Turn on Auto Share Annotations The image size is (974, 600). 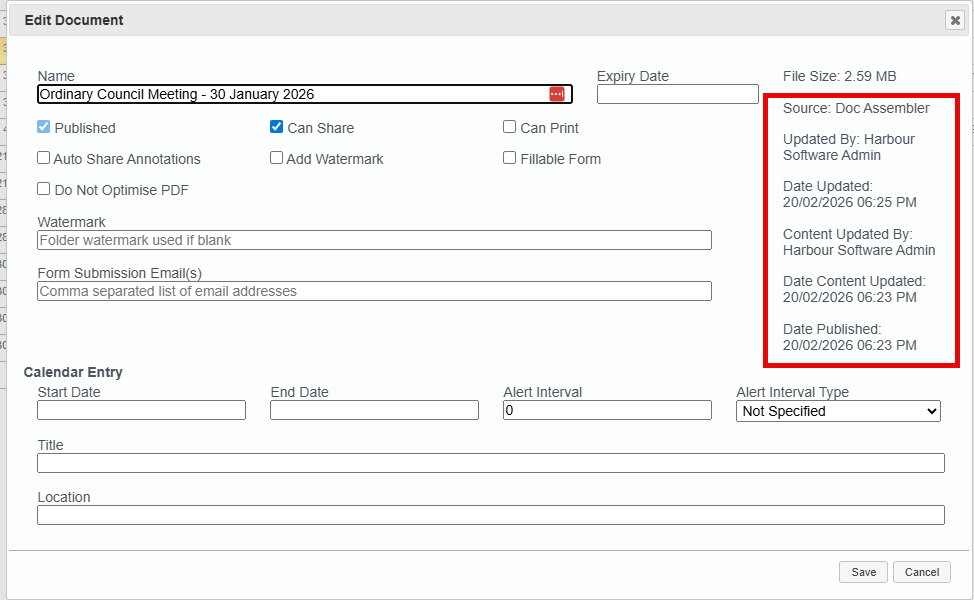[42, 158]
